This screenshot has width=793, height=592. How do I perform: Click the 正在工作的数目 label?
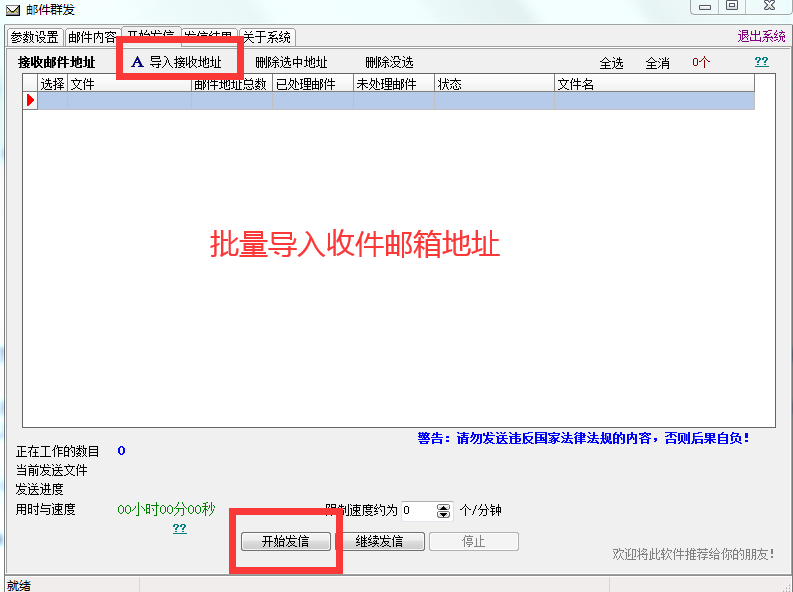(x=58, y=451)
